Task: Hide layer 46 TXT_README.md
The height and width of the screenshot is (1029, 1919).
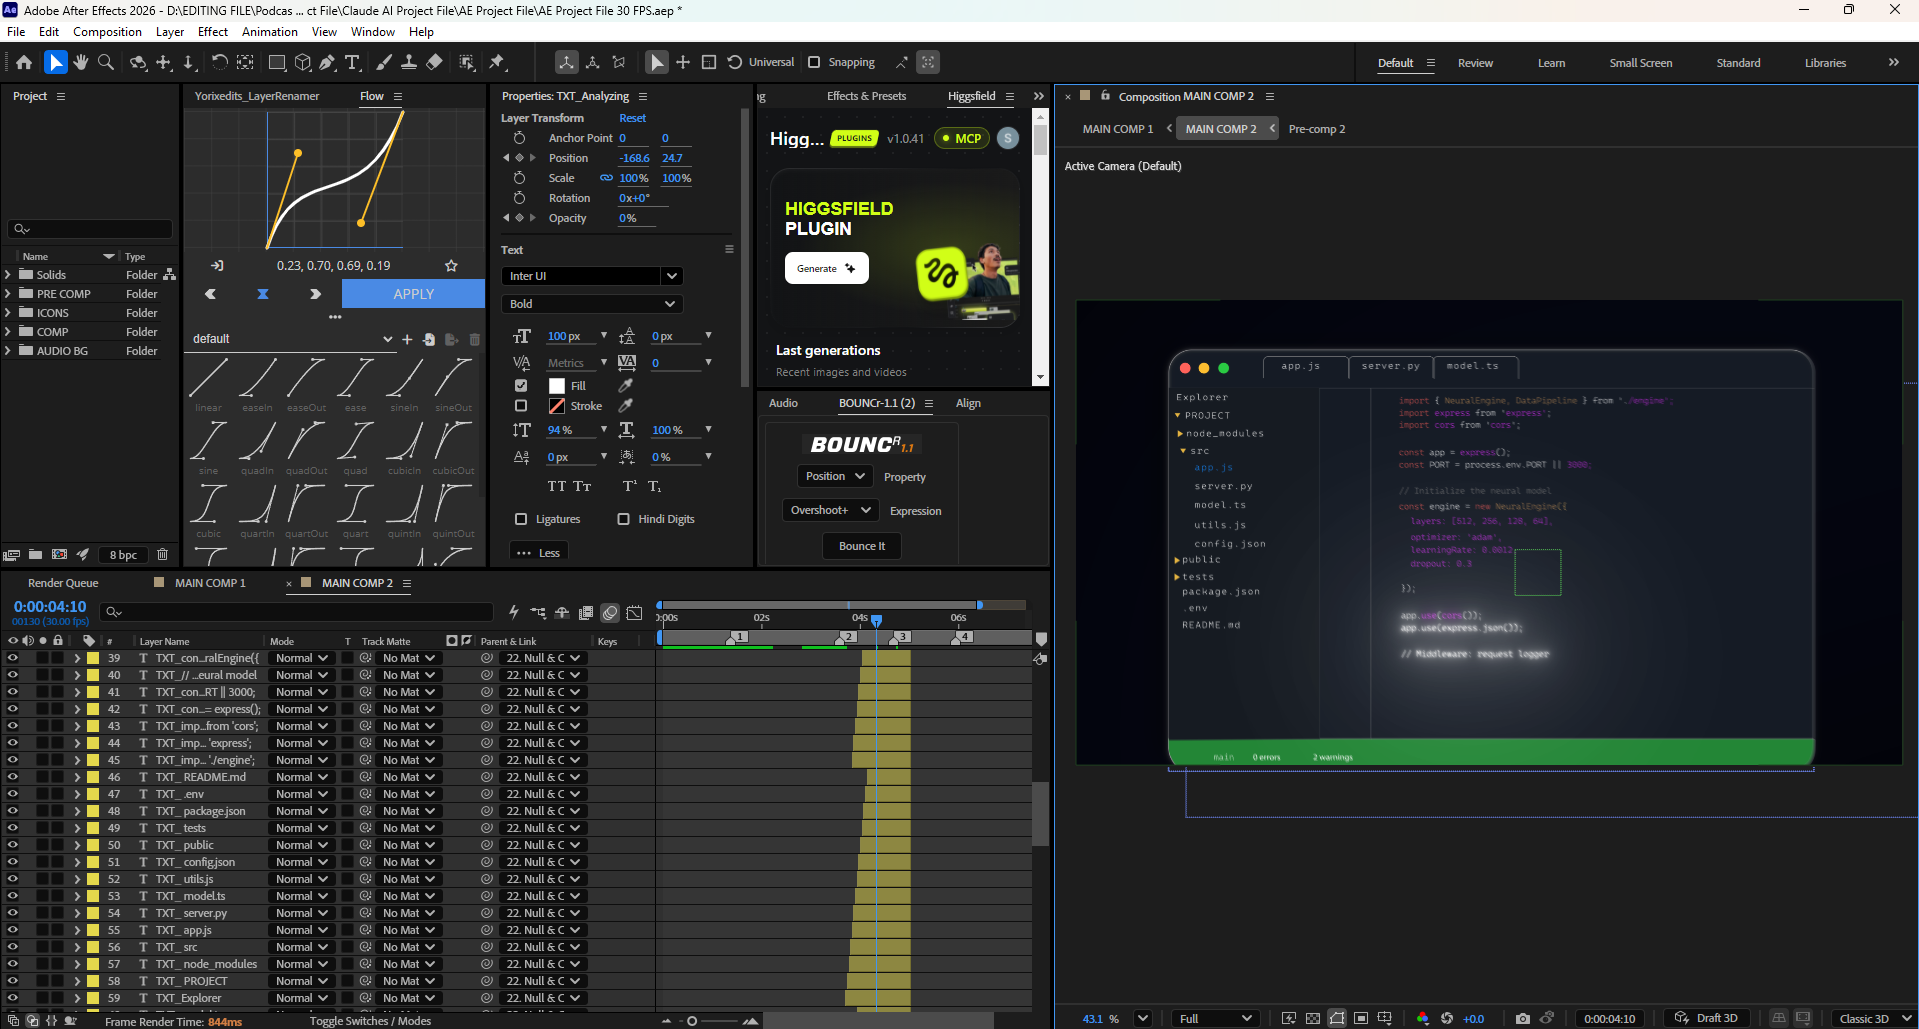Action: pyautogui.click(x=12, y=777)
